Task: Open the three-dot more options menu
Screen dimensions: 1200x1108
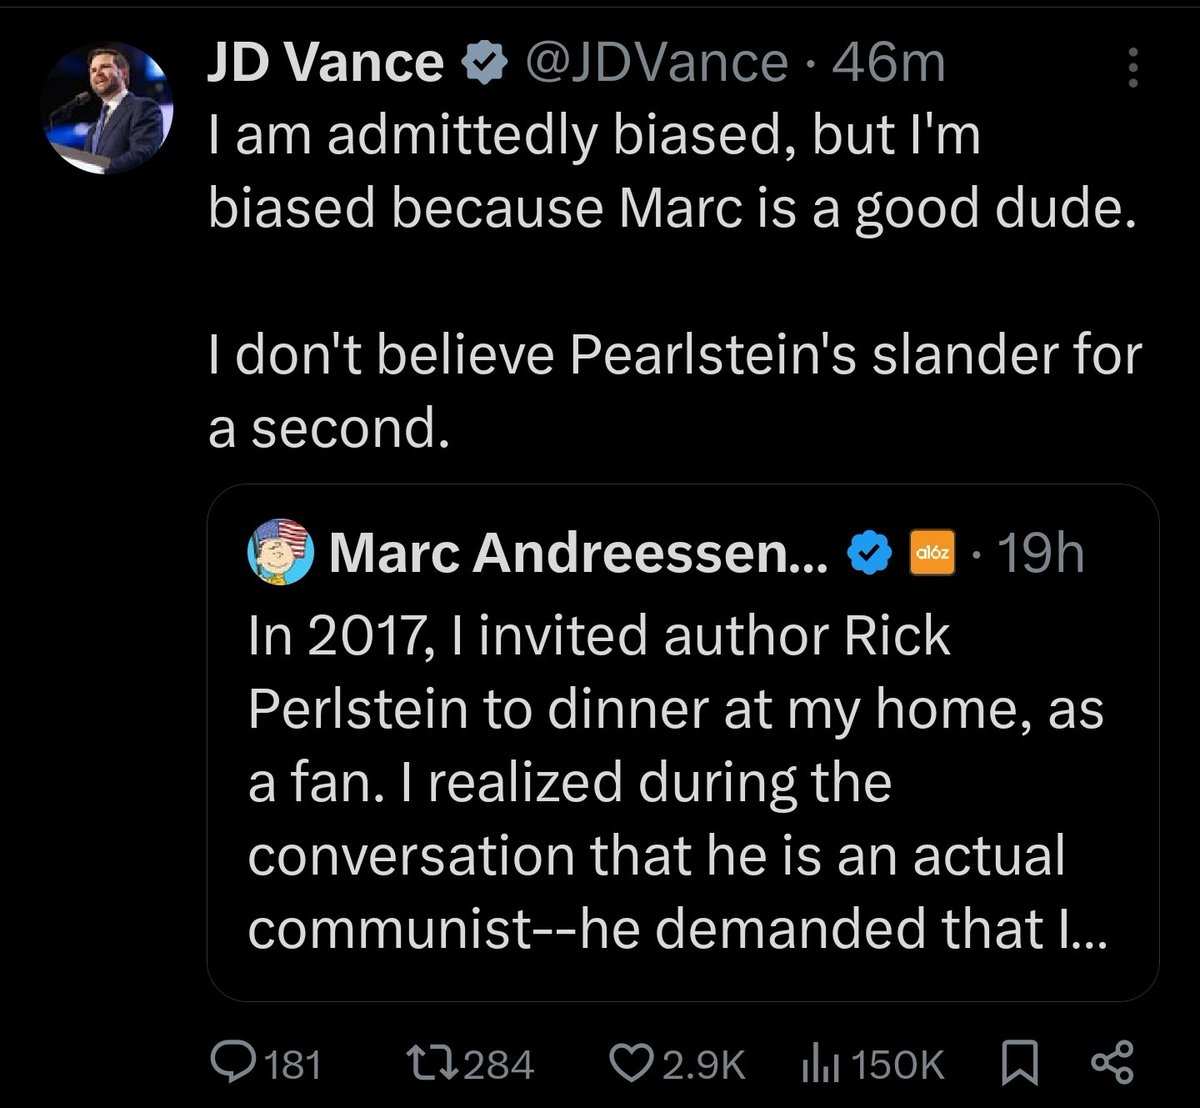Action: pyautogui.click(x=1133, y=67)
